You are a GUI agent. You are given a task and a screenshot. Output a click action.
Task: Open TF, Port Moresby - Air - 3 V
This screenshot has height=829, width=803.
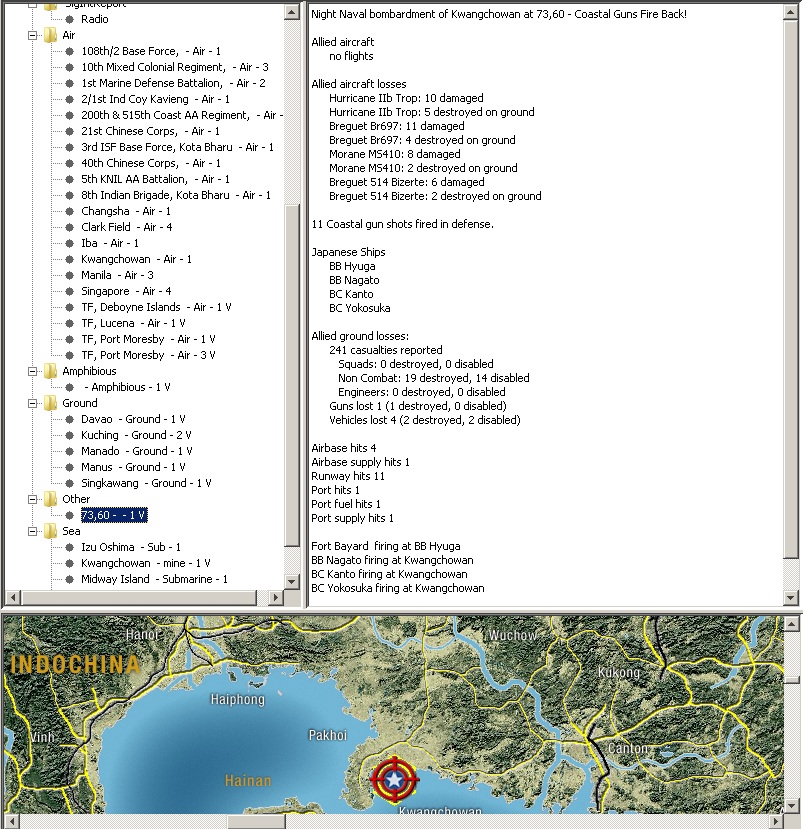[x=148, y=355]
